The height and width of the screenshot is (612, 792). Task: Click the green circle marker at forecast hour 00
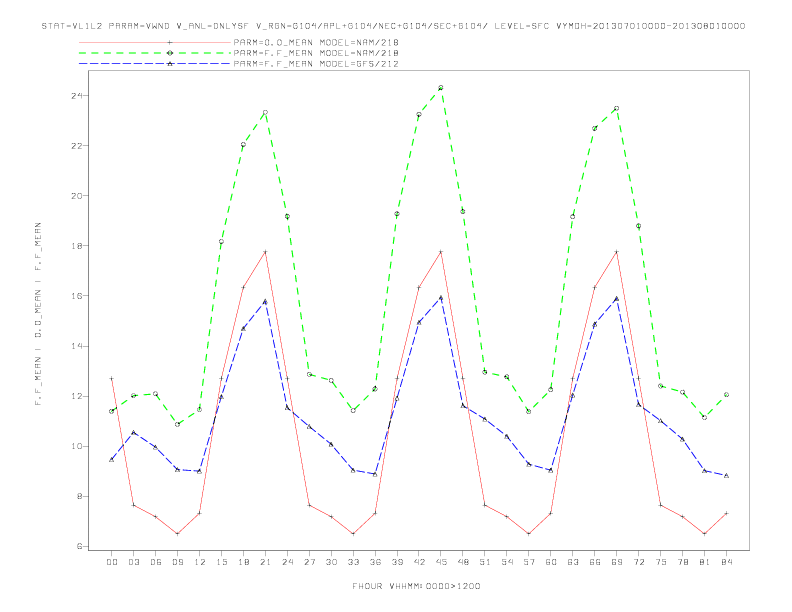pyautogui.click(x=112, y=411)
